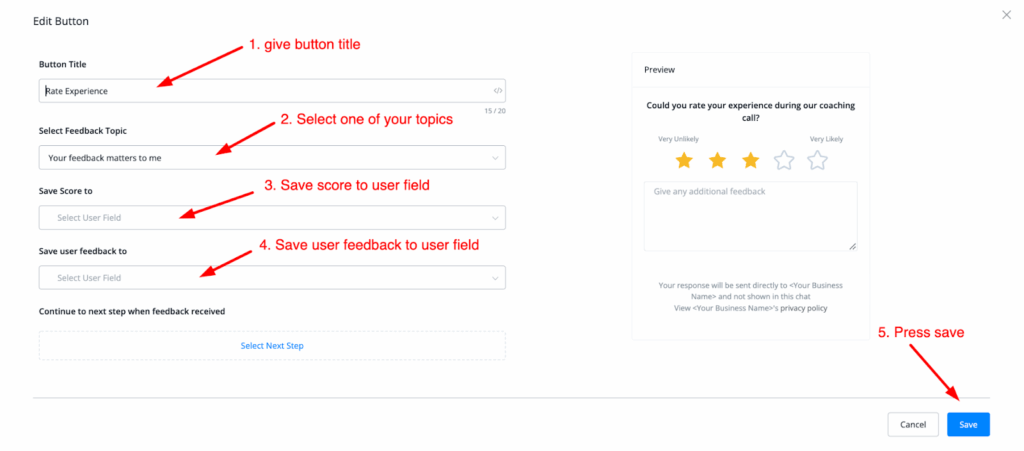The image size is (1024, 451).
Task: Open the privacy policy link in preview
Action: pos(806,309)
